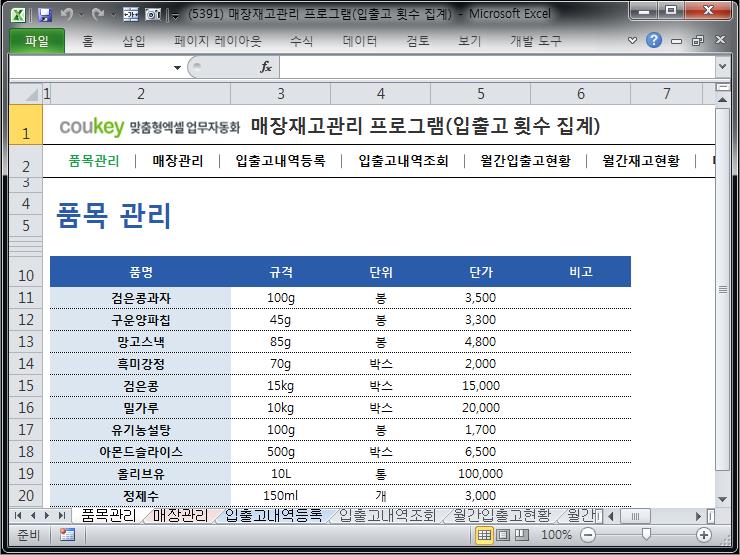Open the 페이지 레이아웃 ribbon tab
Screen dimensions: 740x555
(218, 41)
